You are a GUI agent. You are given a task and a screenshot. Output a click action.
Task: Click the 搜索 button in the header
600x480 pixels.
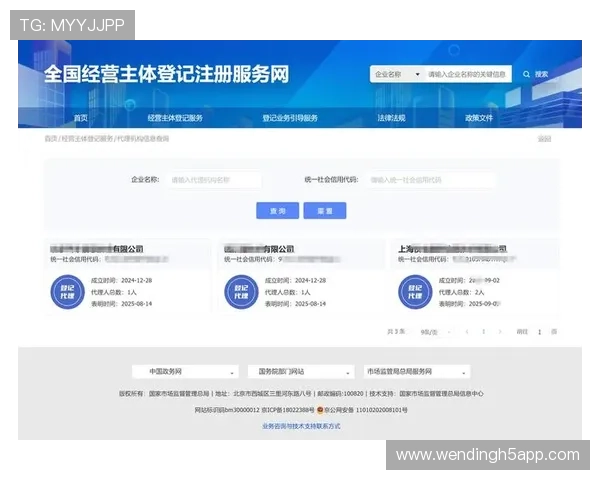(x=536, y=74)
